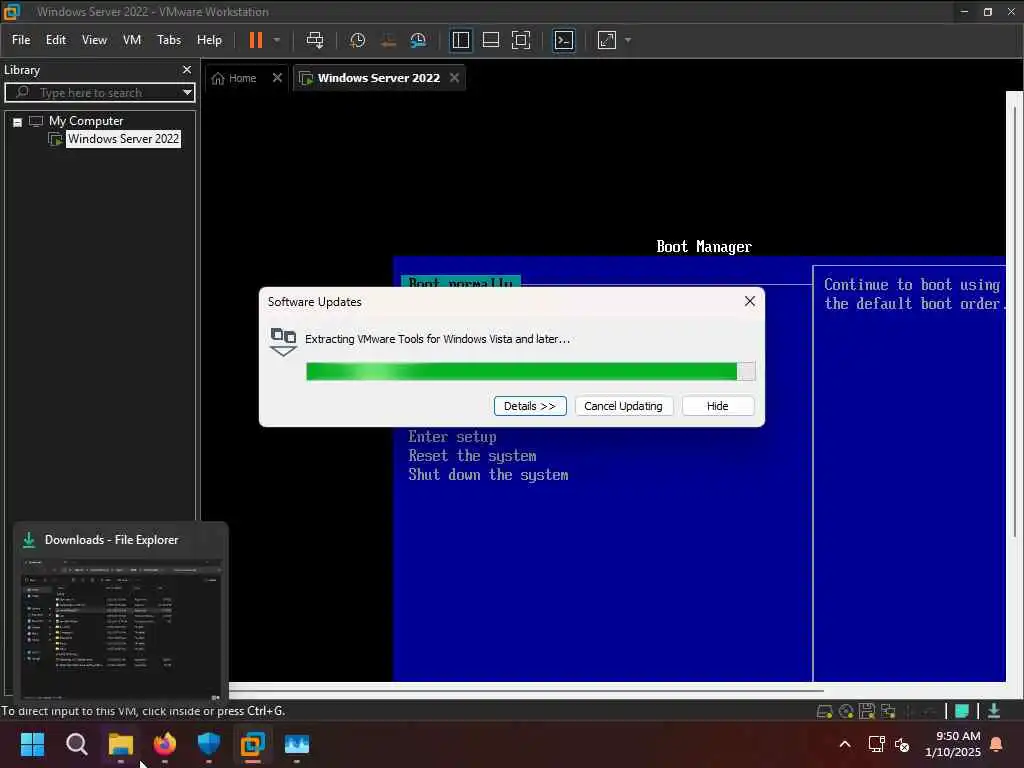Screen dimensions: 1024x768
Task: Close the Software Updates dialog
Action: 750,301
